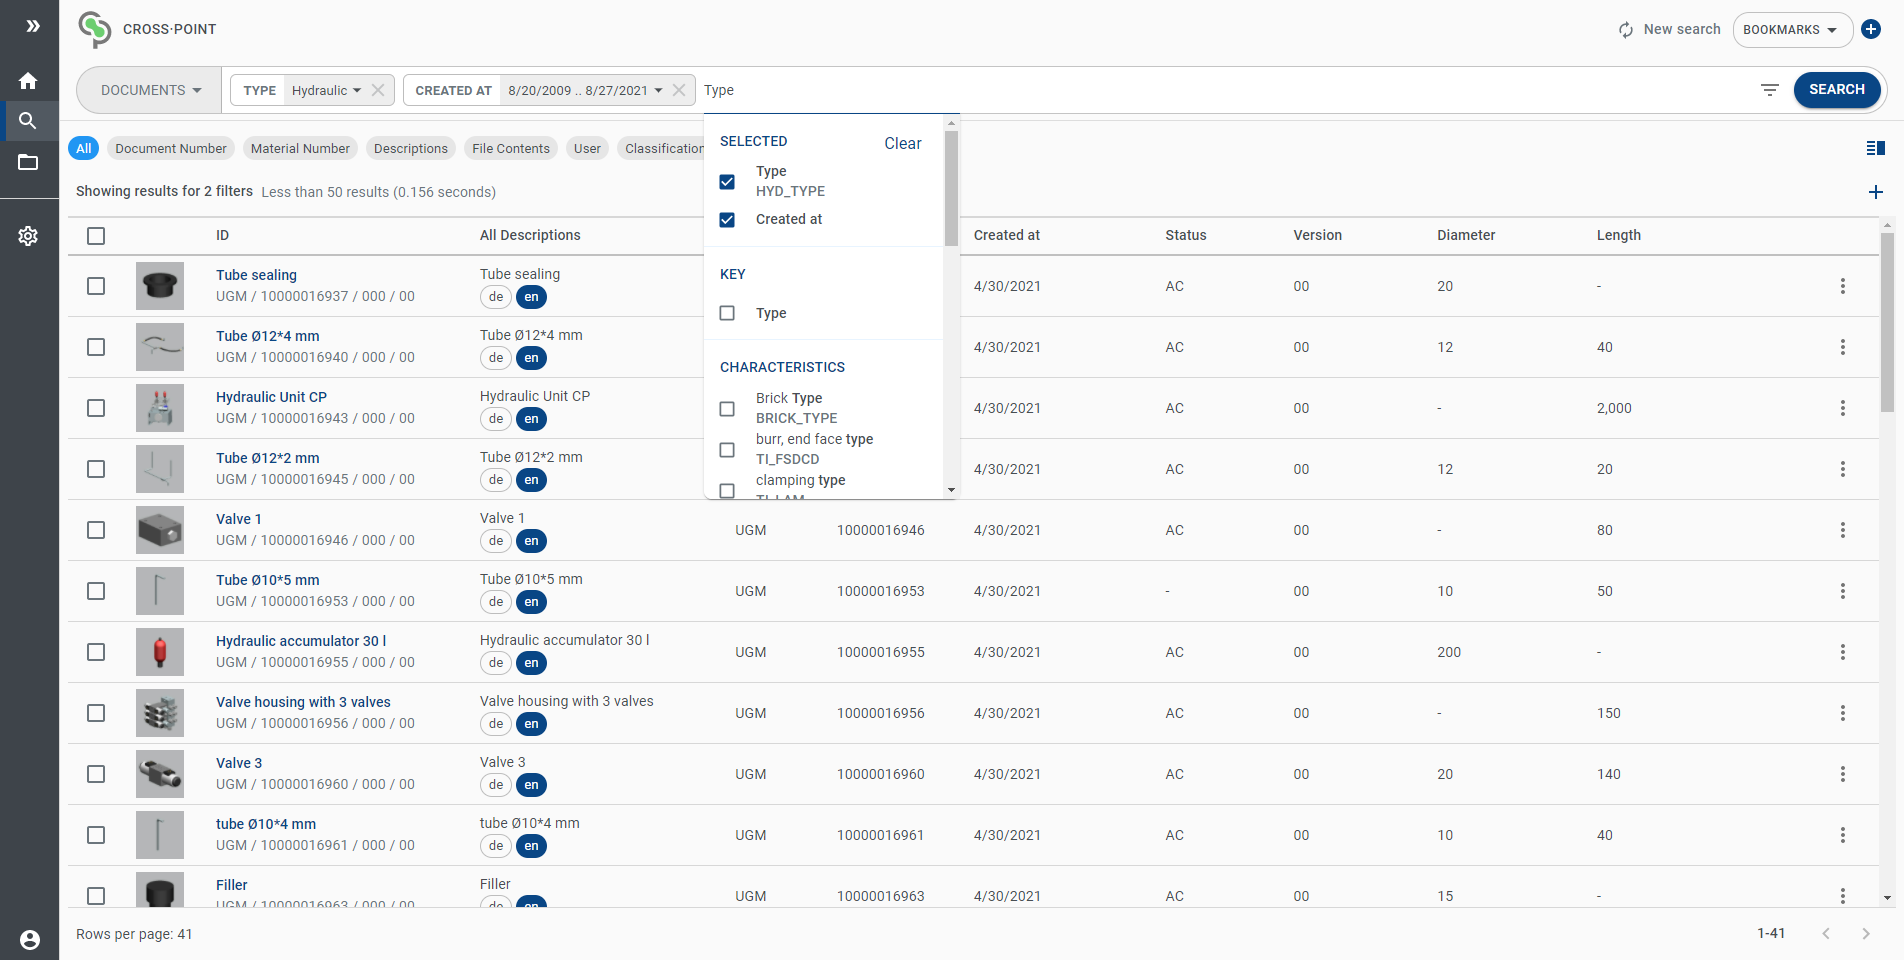Open row menu for Valve 3

[1843, 774]
